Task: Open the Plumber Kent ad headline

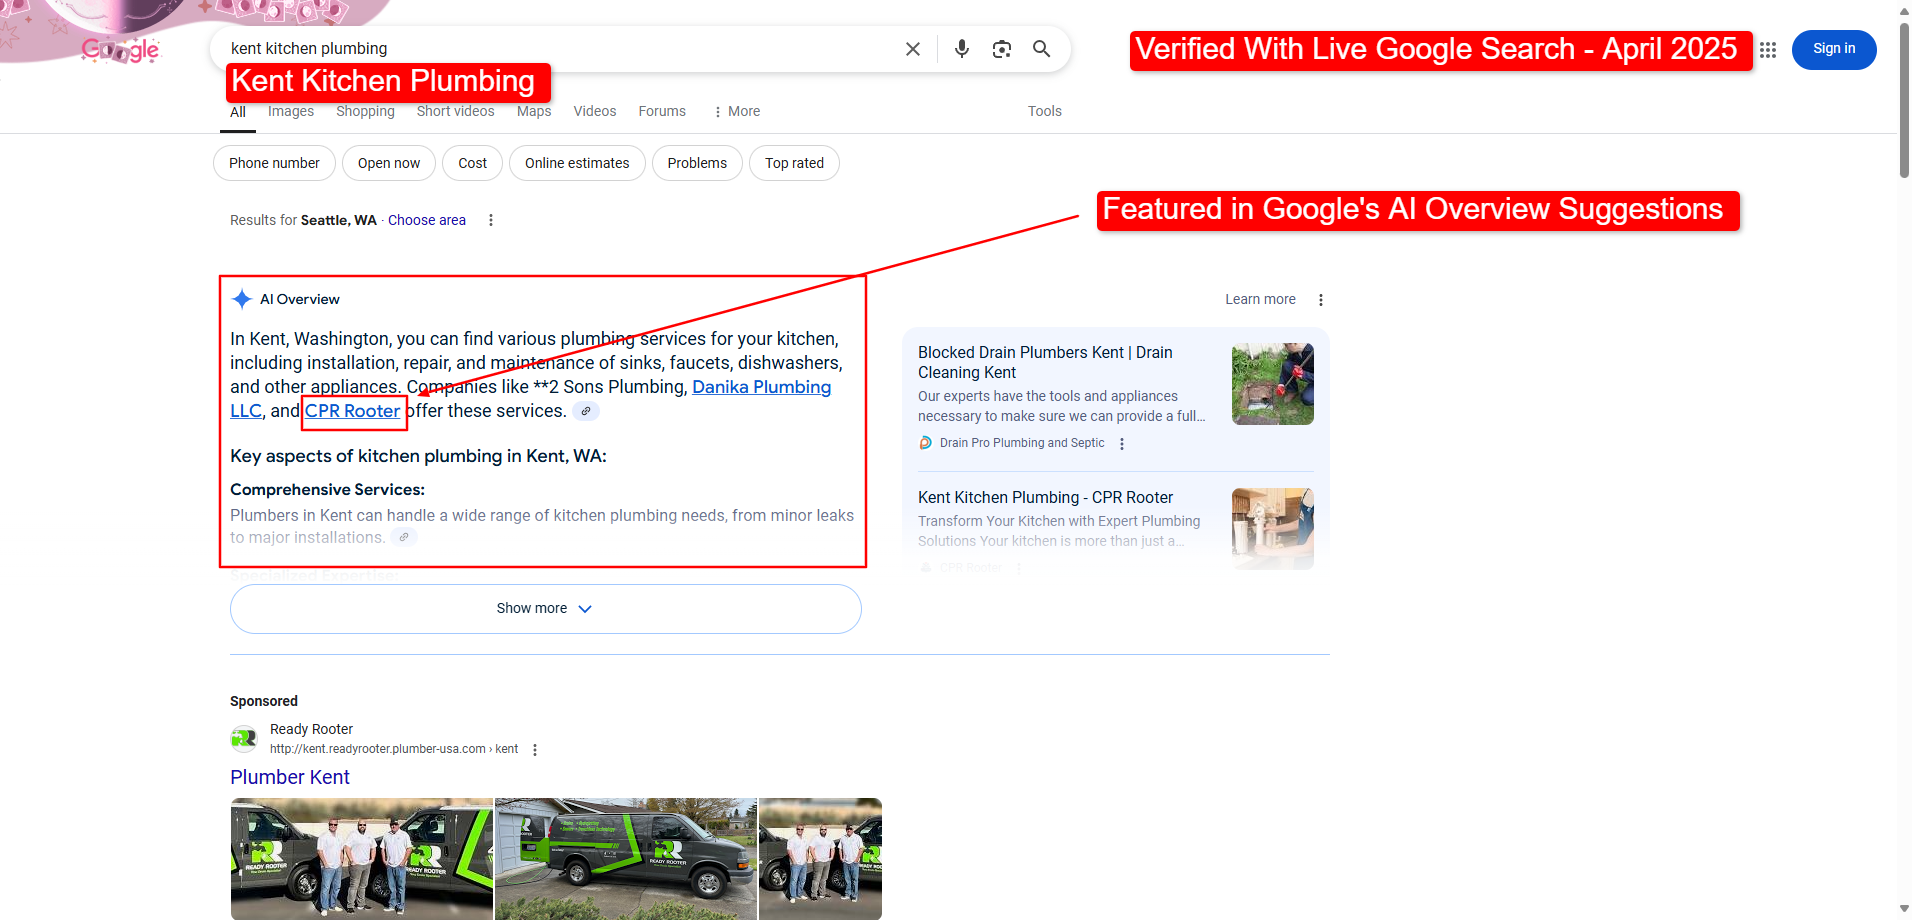Action: click(x=289, y=777)
